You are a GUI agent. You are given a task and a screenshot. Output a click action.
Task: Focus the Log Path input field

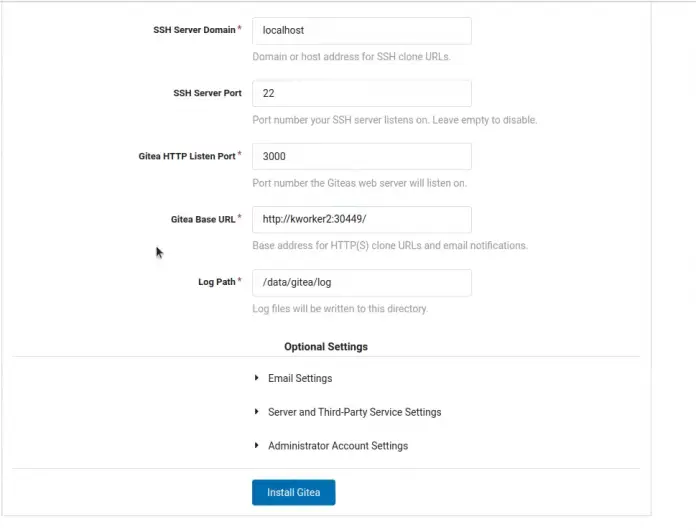click(361, 283)
